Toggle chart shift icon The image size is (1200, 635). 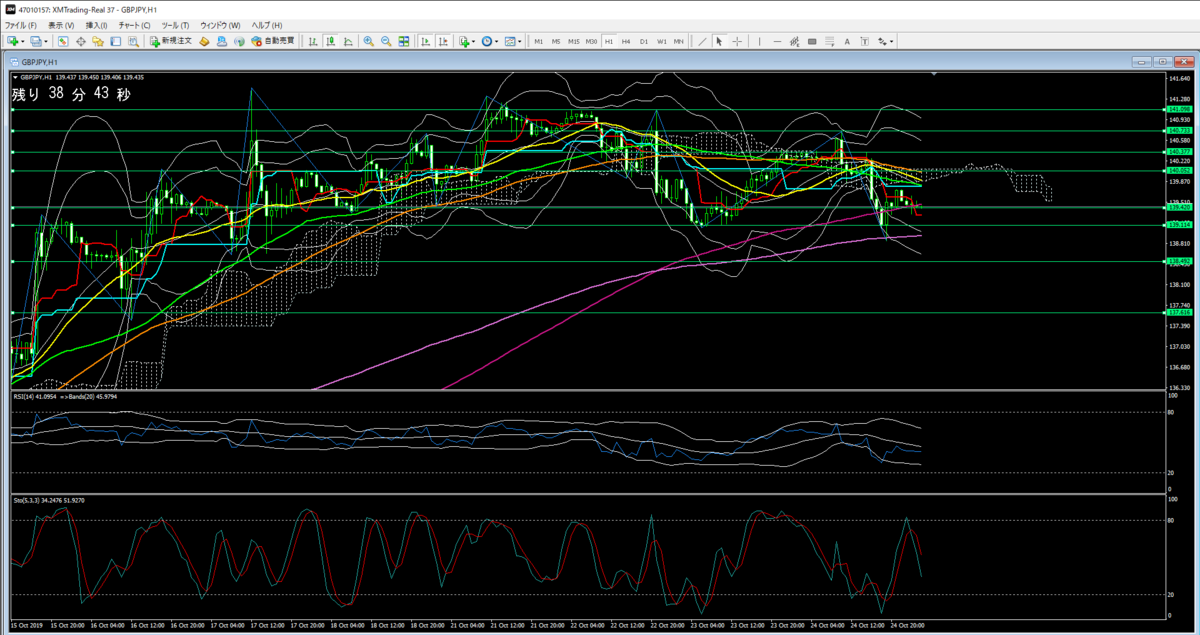[443, 41]
